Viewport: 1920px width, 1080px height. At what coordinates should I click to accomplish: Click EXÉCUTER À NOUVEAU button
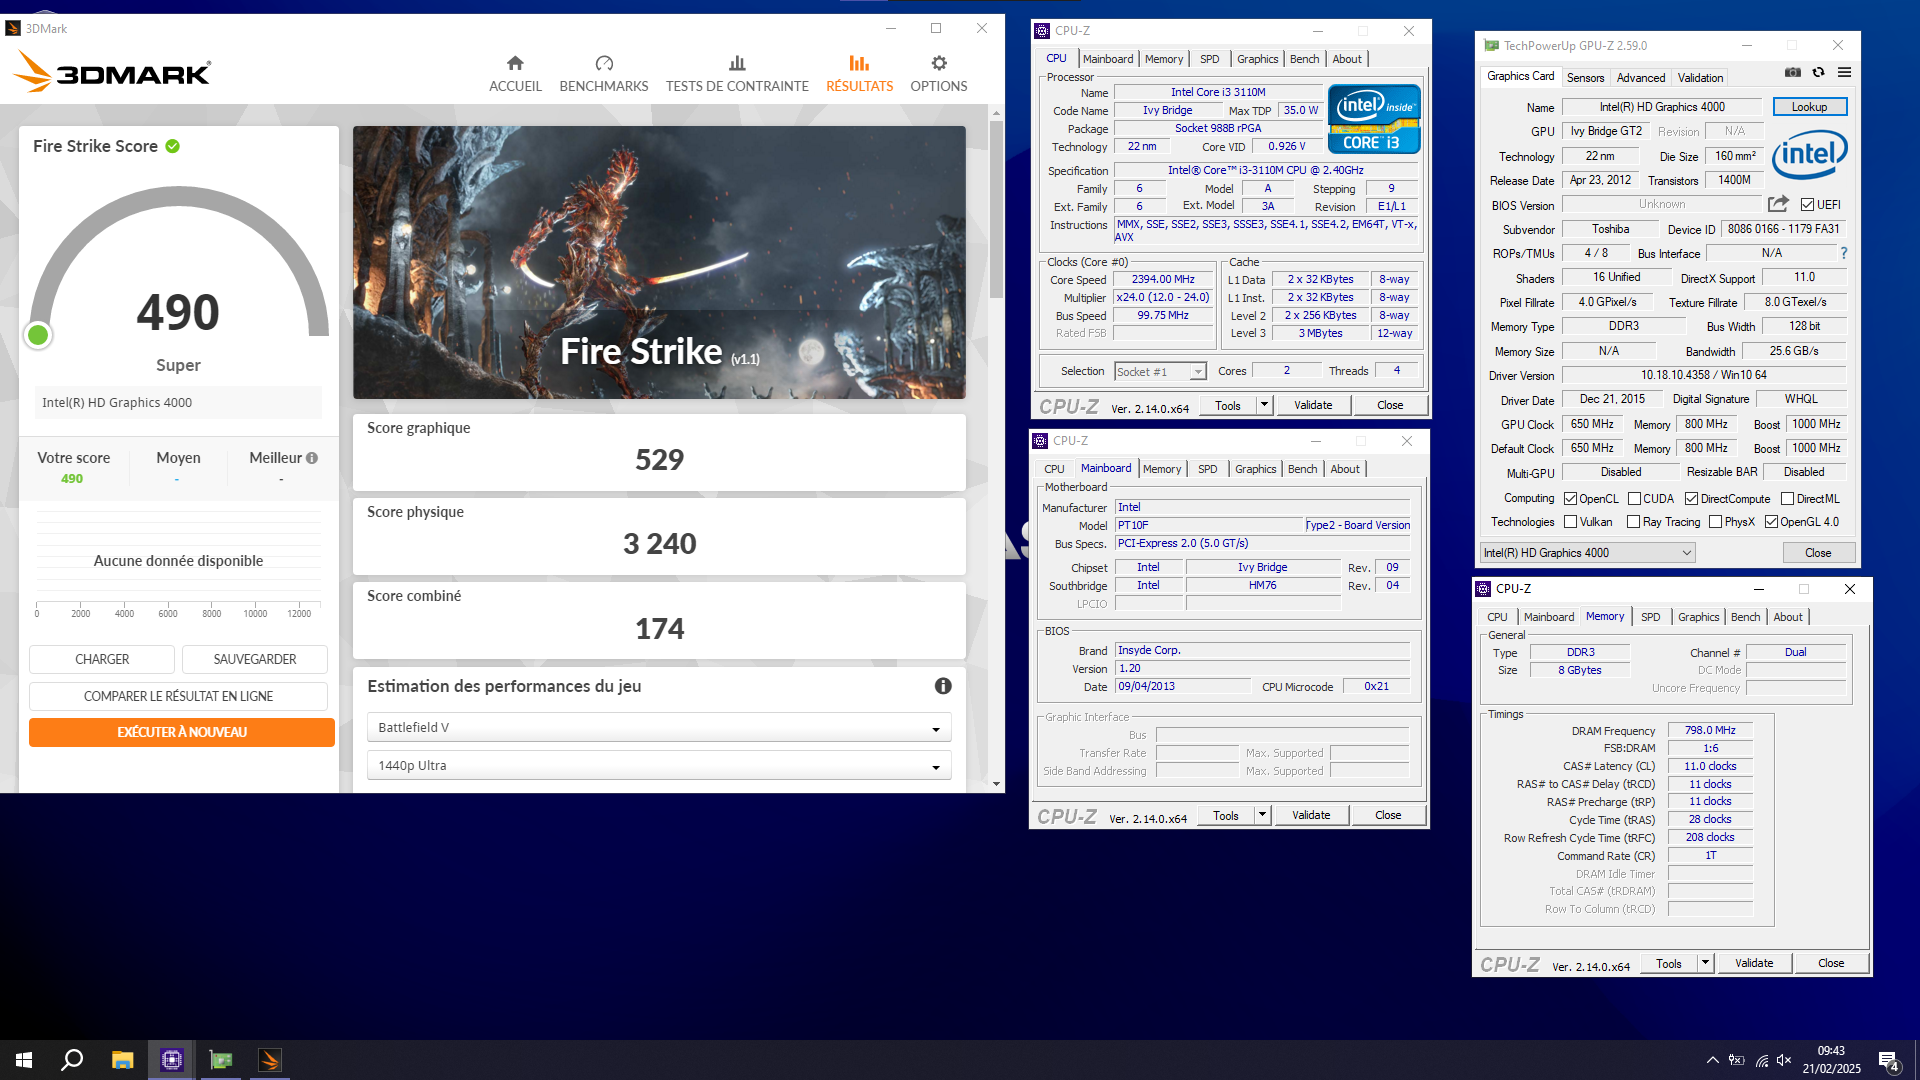(182, 733)
